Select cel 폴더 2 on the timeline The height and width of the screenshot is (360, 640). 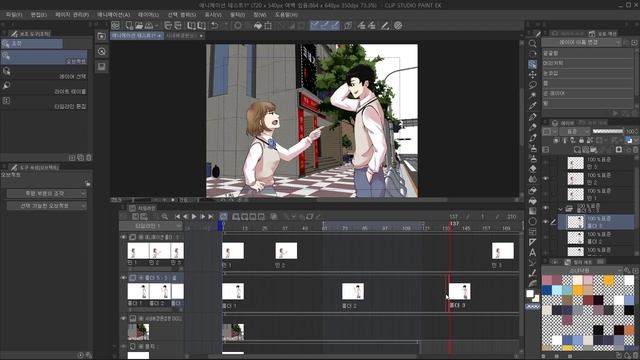353,291
